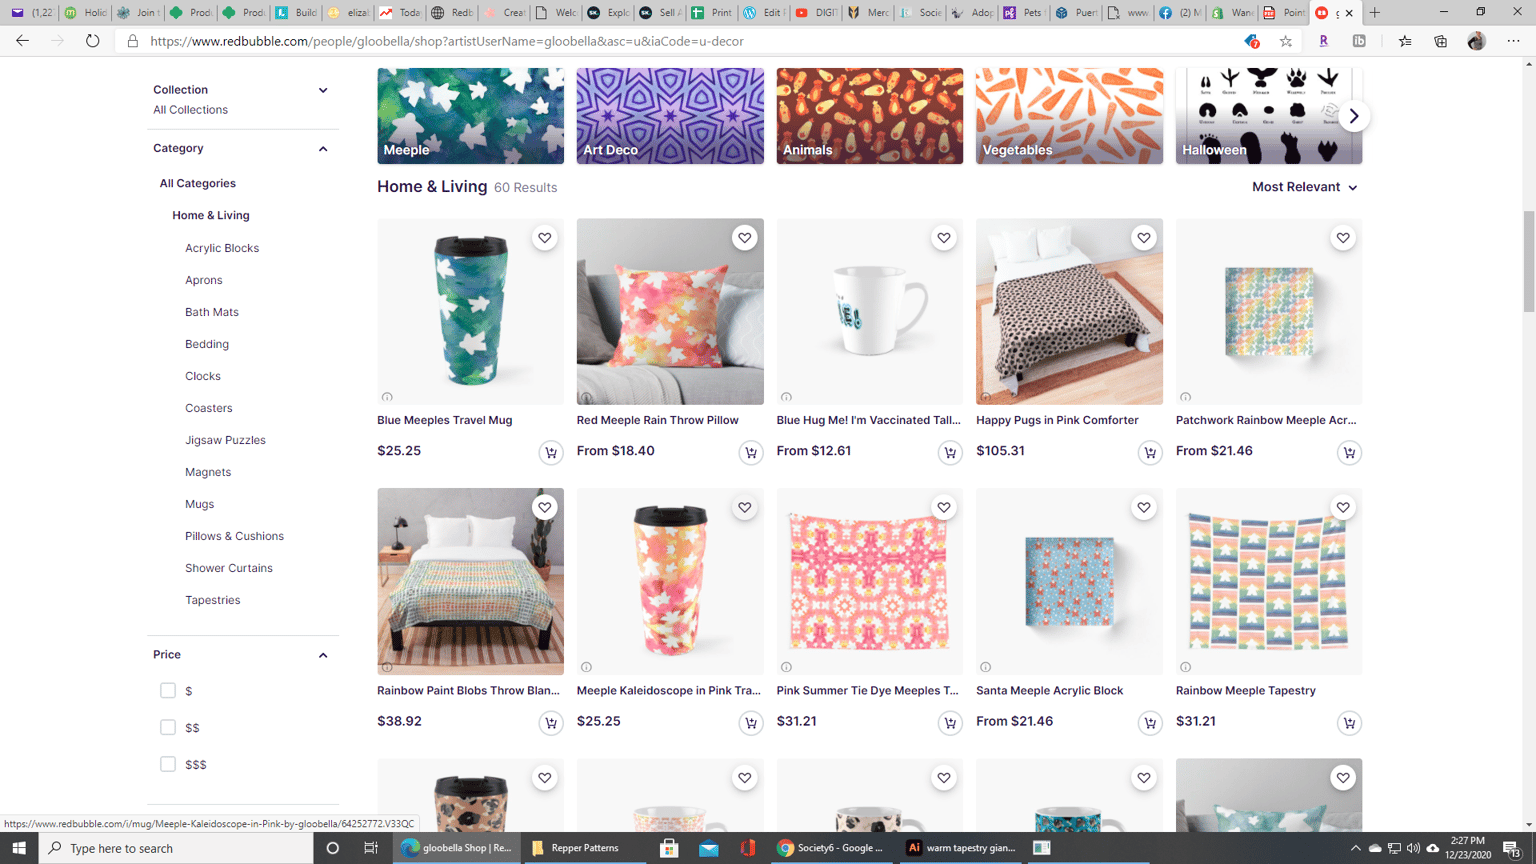Select the Home & Living category
This screenshot has width=1536, height=864.
pyautogui.click(x=211, y=215)
